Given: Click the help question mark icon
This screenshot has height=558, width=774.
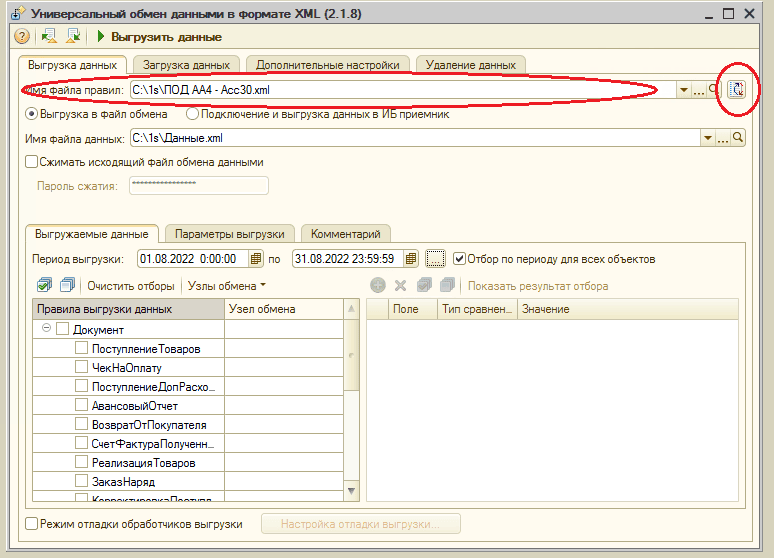Looking at the screenshot, I should (x=20, y=37).
